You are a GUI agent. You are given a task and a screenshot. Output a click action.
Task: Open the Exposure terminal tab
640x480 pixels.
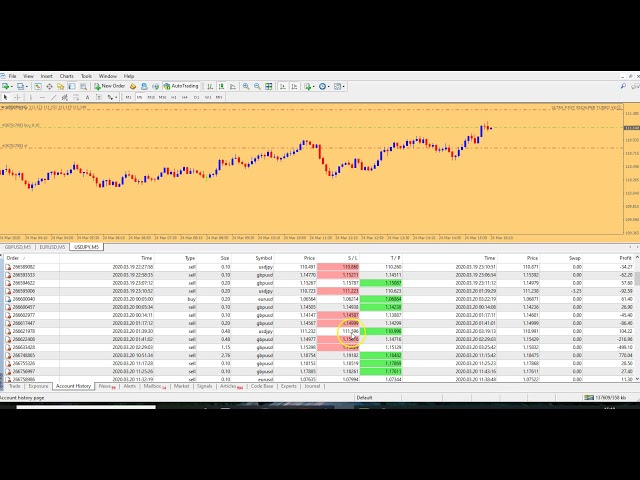(38, 385)
